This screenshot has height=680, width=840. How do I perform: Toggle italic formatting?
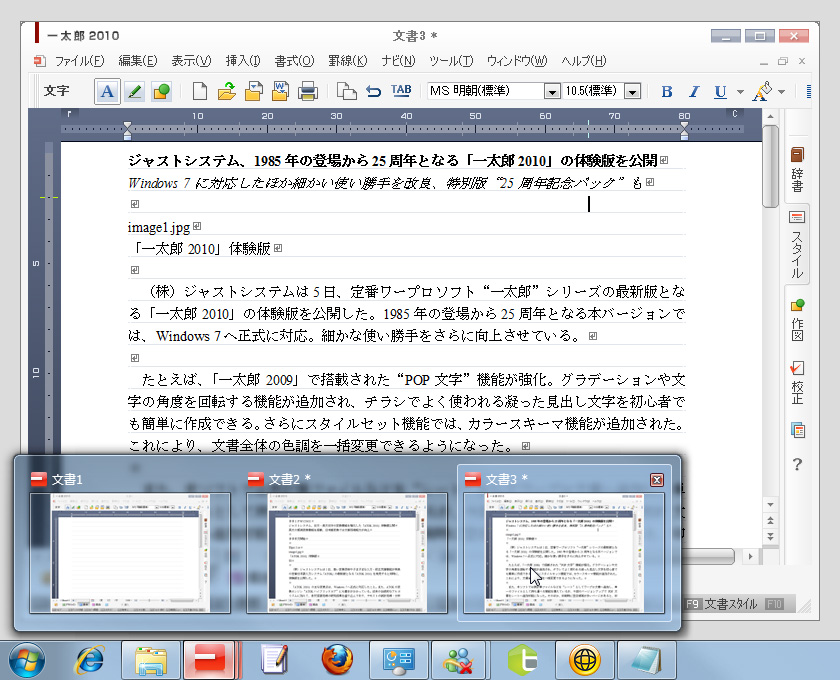pos(694,92)
